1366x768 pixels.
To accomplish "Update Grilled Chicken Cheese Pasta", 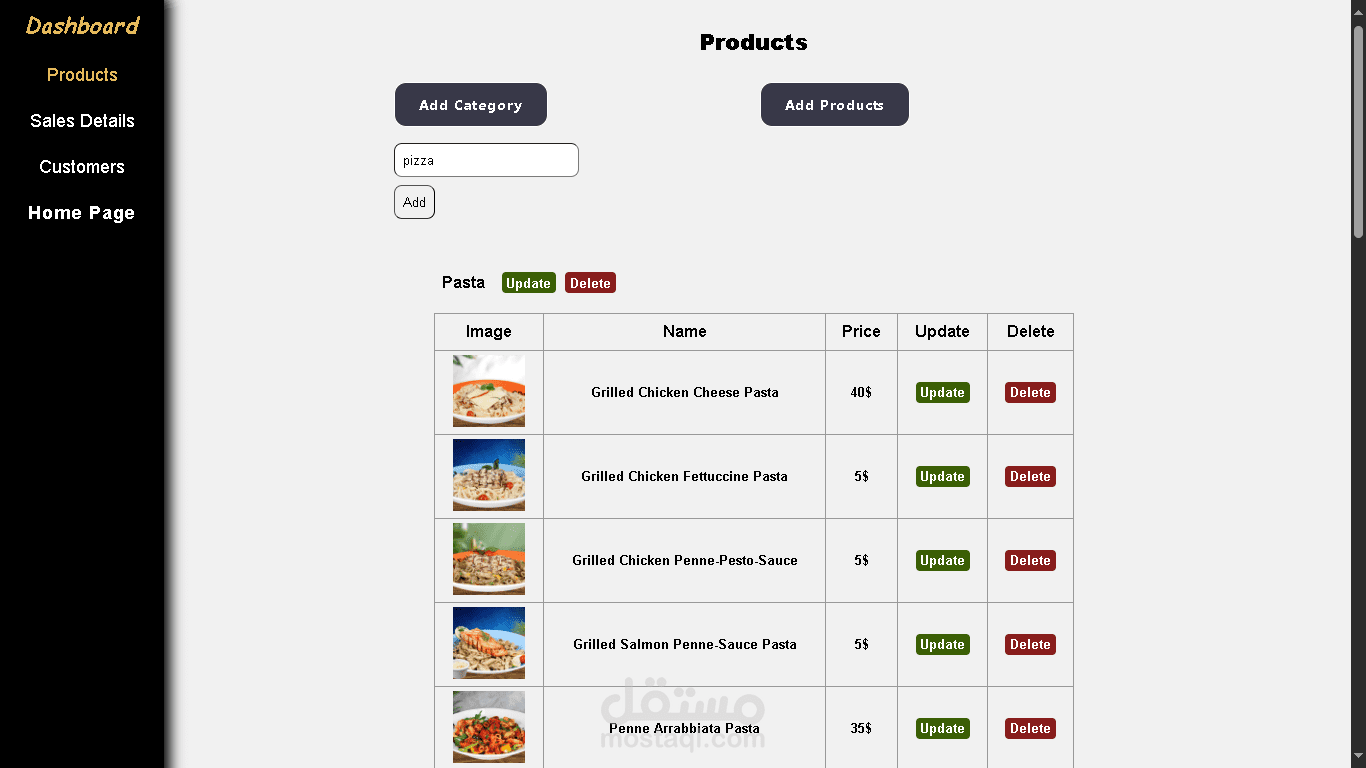I will point(942,393).
